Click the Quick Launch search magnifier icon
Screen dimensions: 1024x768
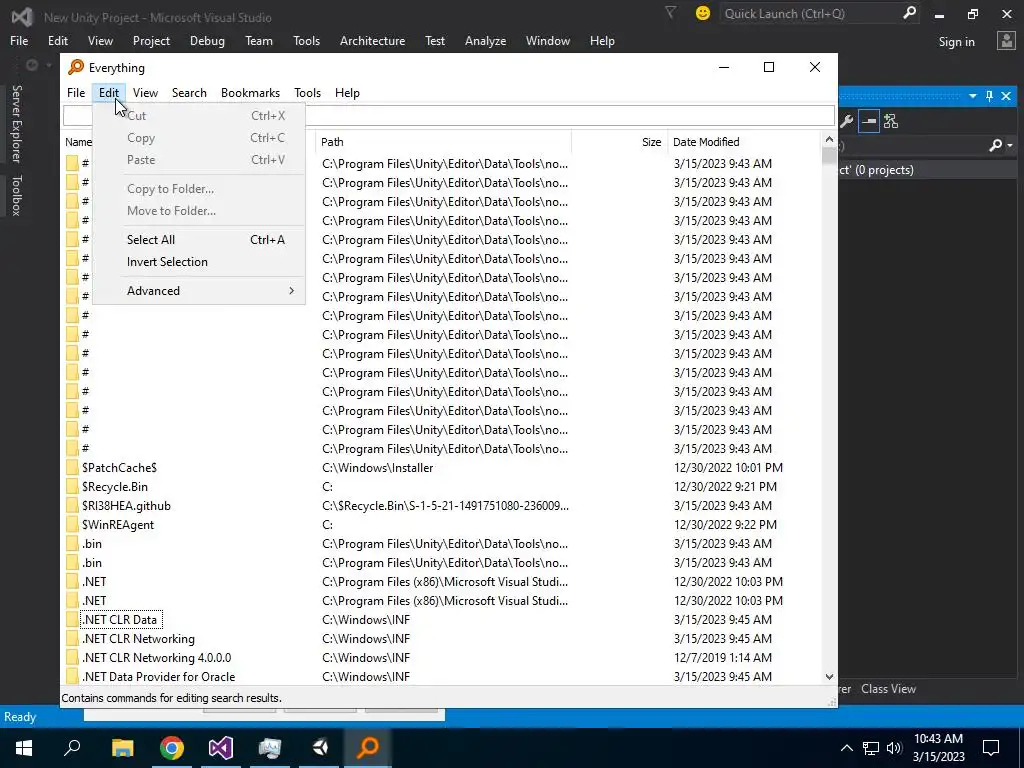click(909, 13)
